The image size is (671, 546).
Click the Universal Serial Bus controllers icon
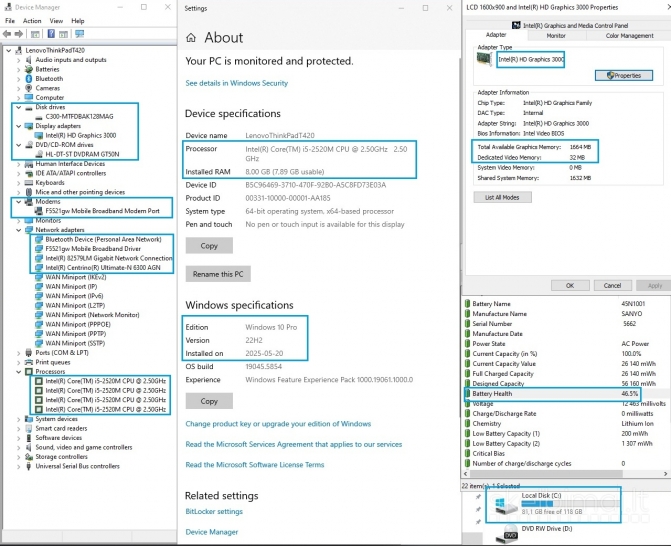[x=29, y=466]
